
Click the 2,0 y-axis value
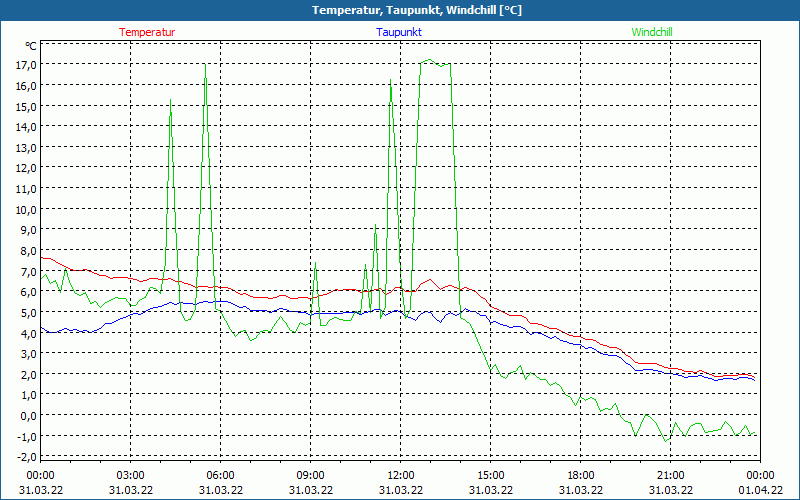(x=29, y=374)
